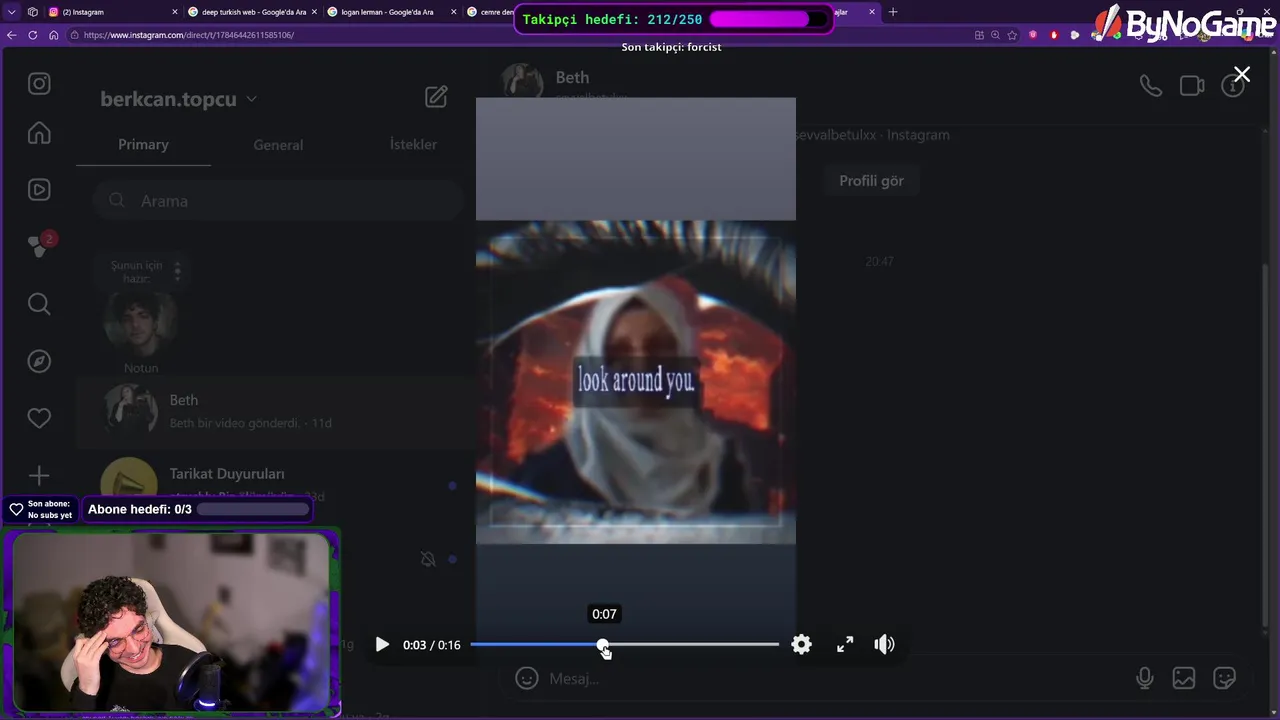Screen dimensions: 1280x720
Task: Open Reels from the sidebar
Action: [39, 189]
